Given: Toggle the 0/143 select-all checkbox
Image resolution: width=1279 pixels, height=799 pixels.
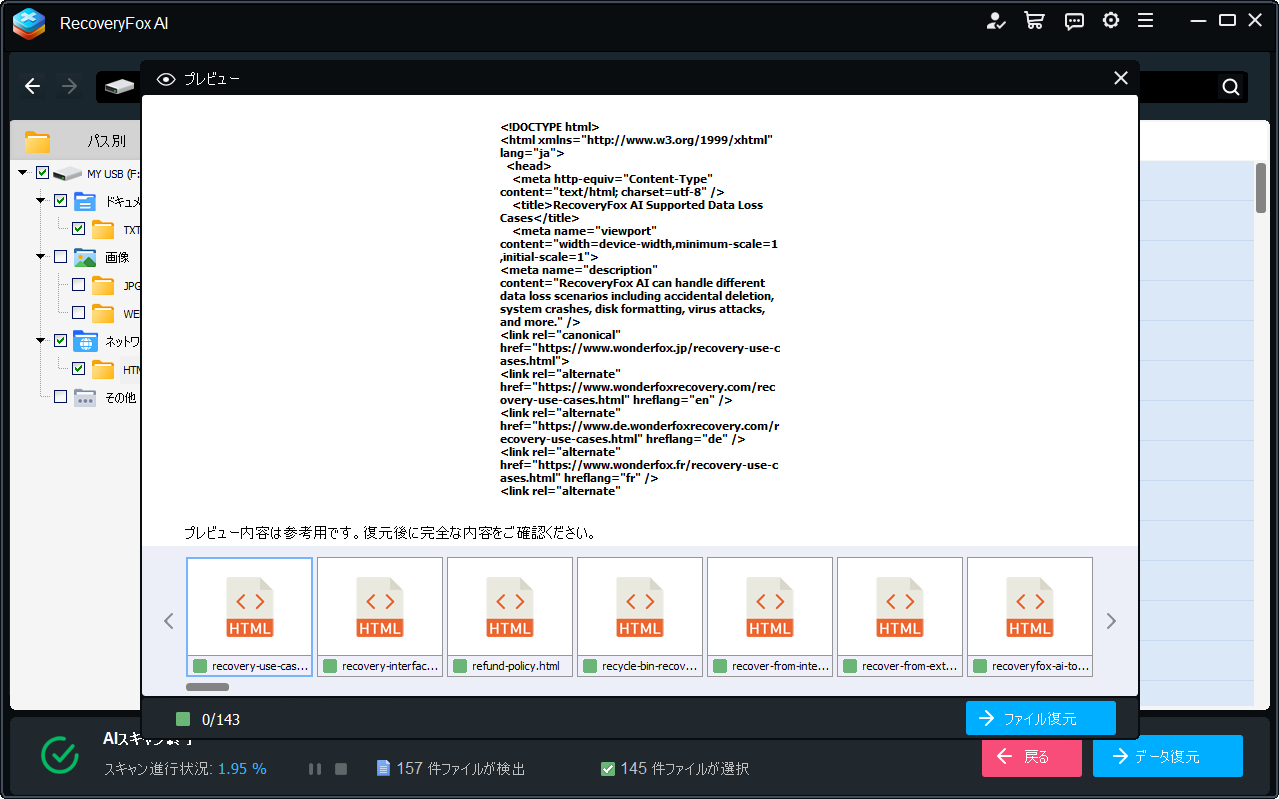Looking at the screenshot, I should (182, 719).
